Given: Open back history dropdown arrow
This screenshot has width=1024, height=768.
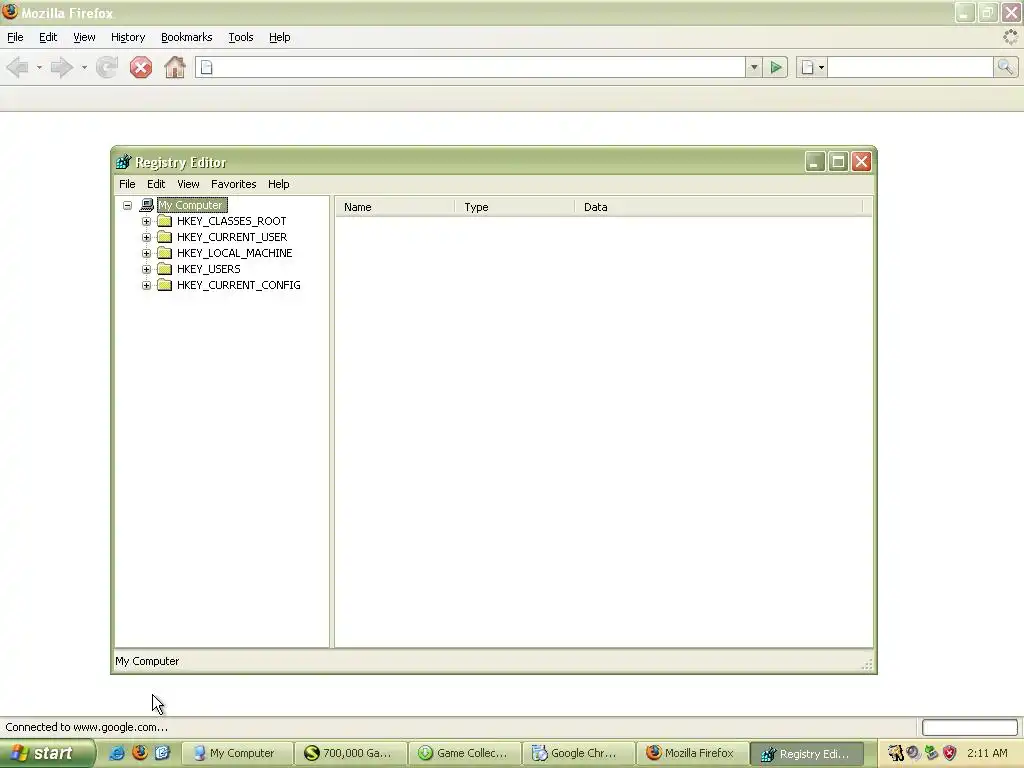Looking at the screenshot, I should [39, 67].
